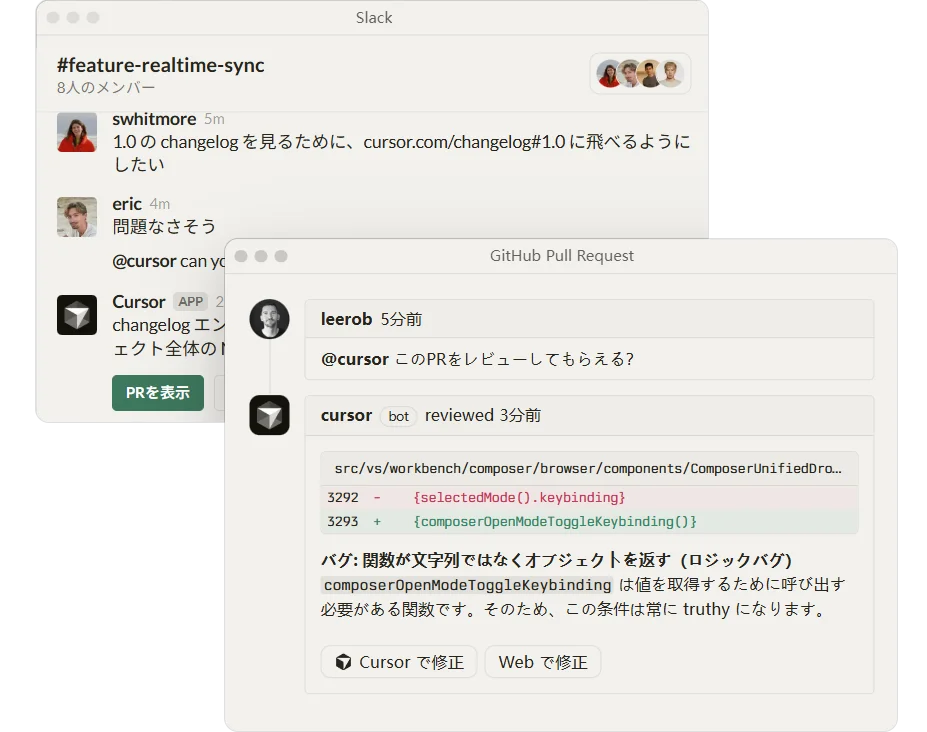Click the Slack window title
The image size is (927, 732).
point(374,18)
